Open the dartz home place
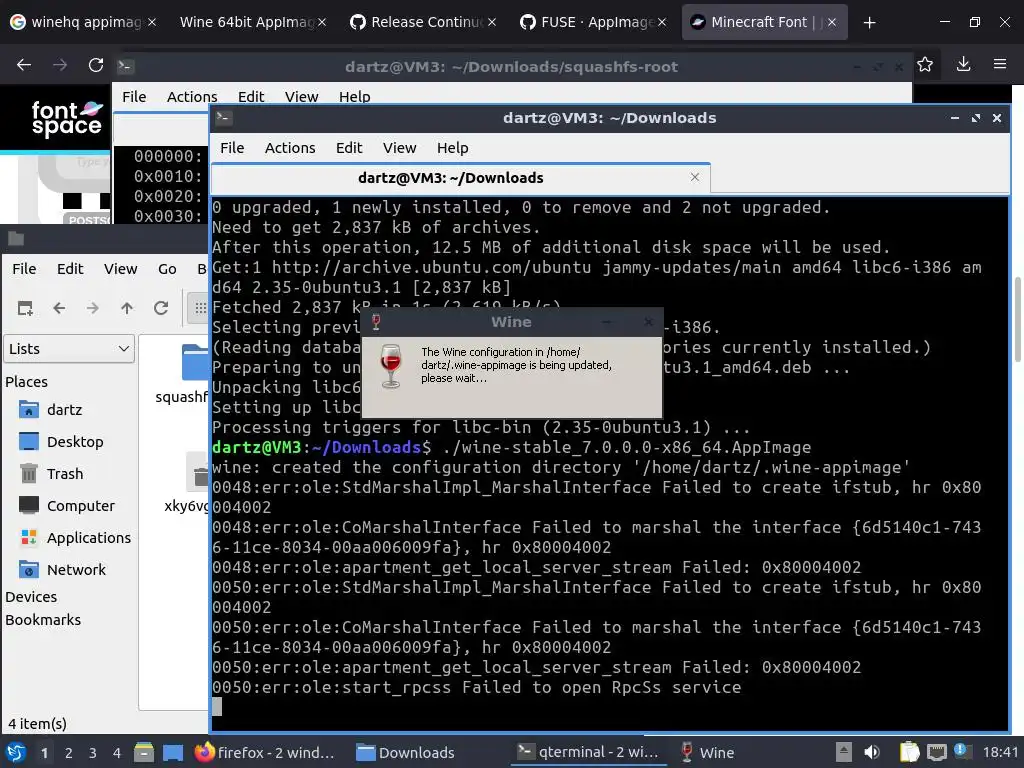The width and height of the screenshot is (1024, 768). point(51,410)
